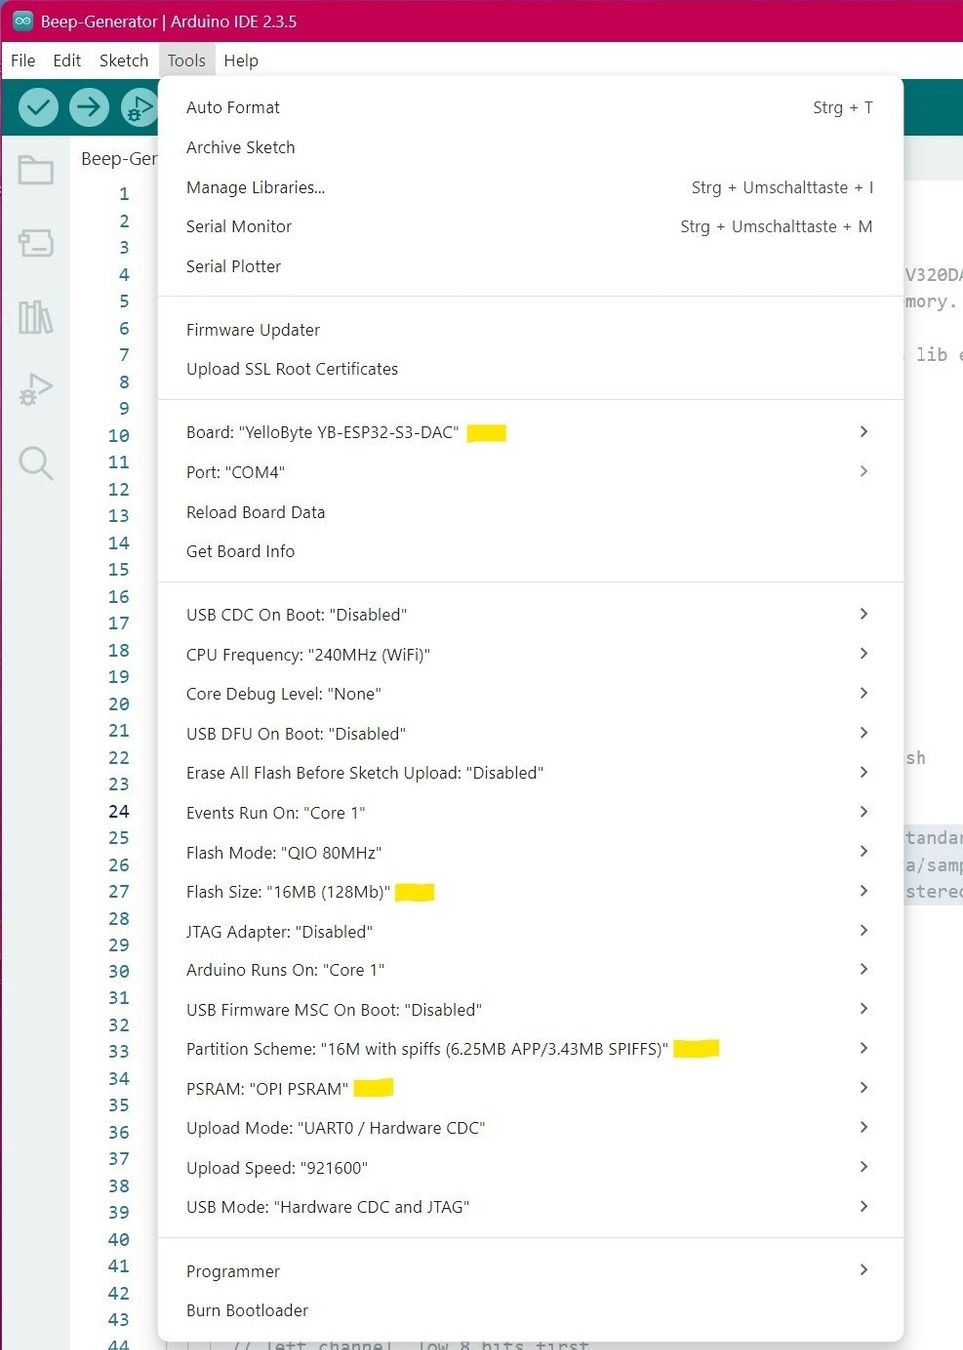Viewport: 963px width, 1350px height.
Task: Launch the Serial Monitor
Action: coord(530,227)
